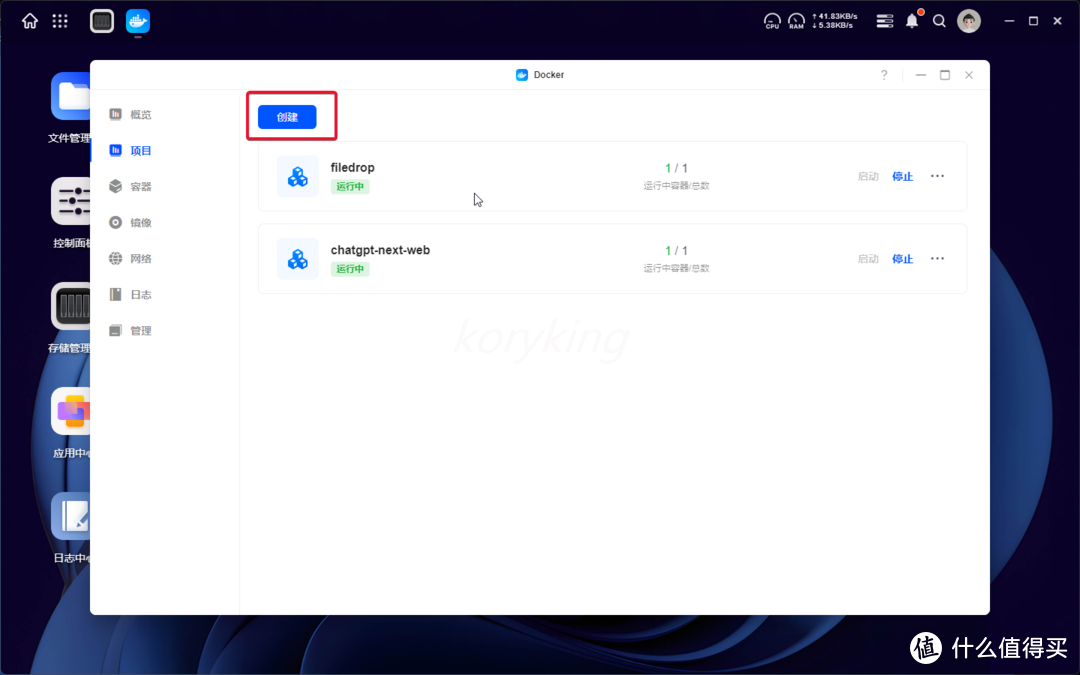Click the search magnifier icon
The width and height of the screenshot is (1080, 675).
point(939,21)
